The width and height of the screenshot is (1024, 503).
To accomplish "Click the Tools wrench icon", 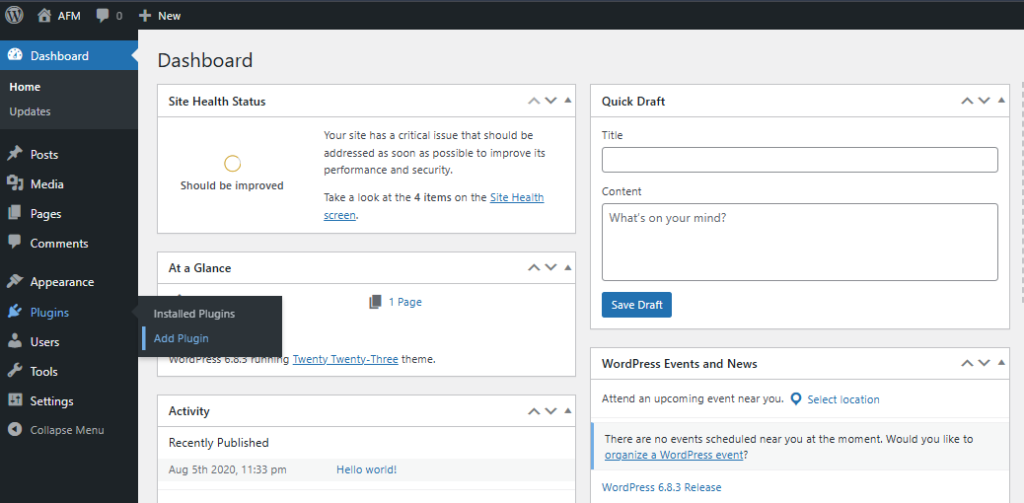I will point(15,371).
